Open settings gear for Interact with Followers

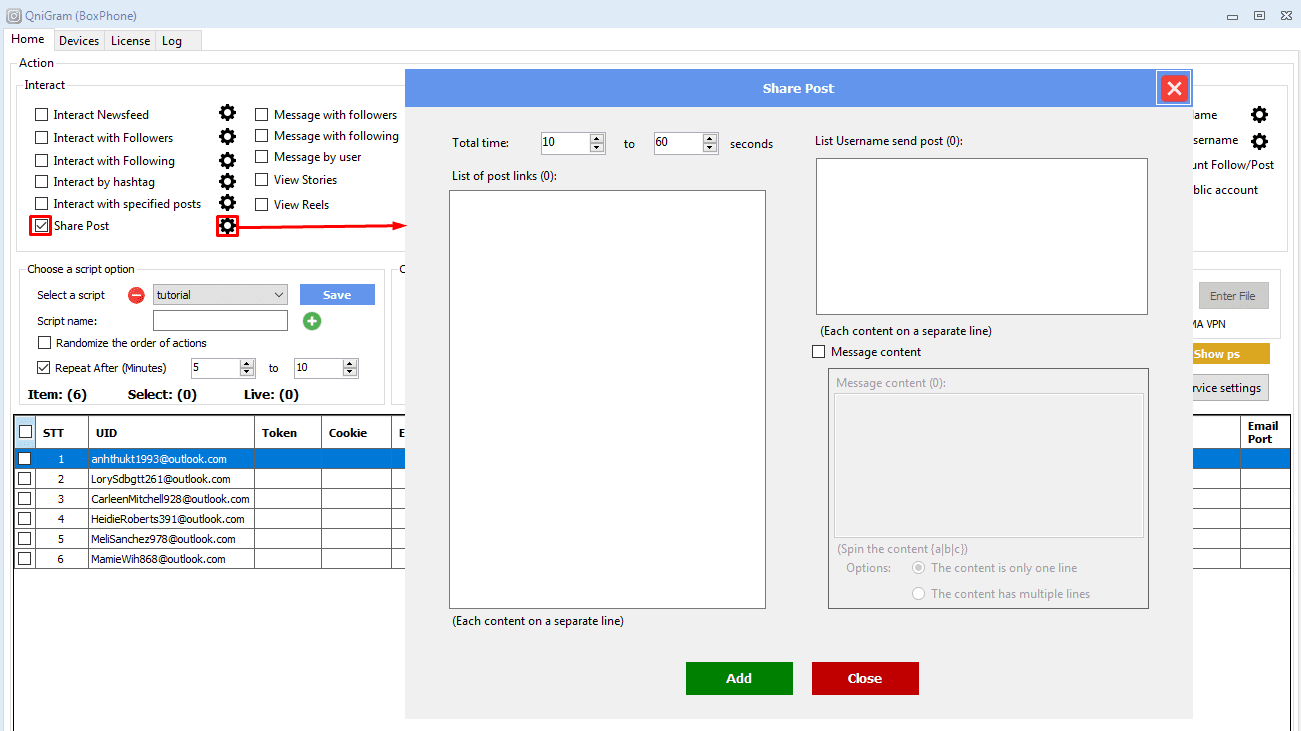pos(227,137)
